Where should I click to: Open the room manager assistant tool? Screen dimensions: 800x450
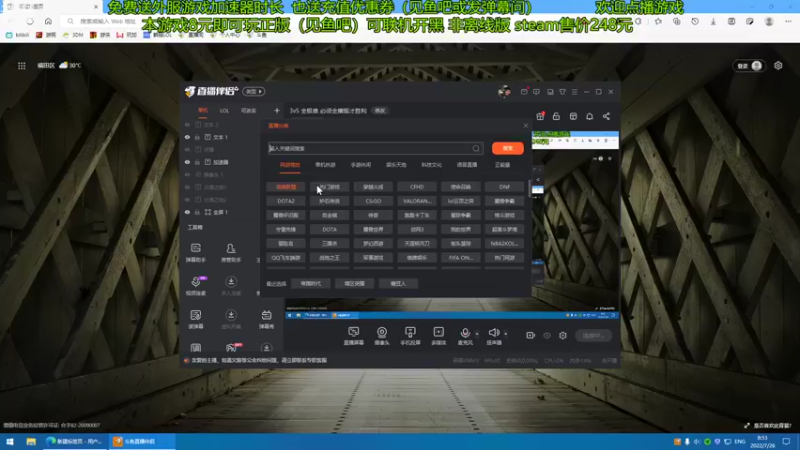point(231,252)
